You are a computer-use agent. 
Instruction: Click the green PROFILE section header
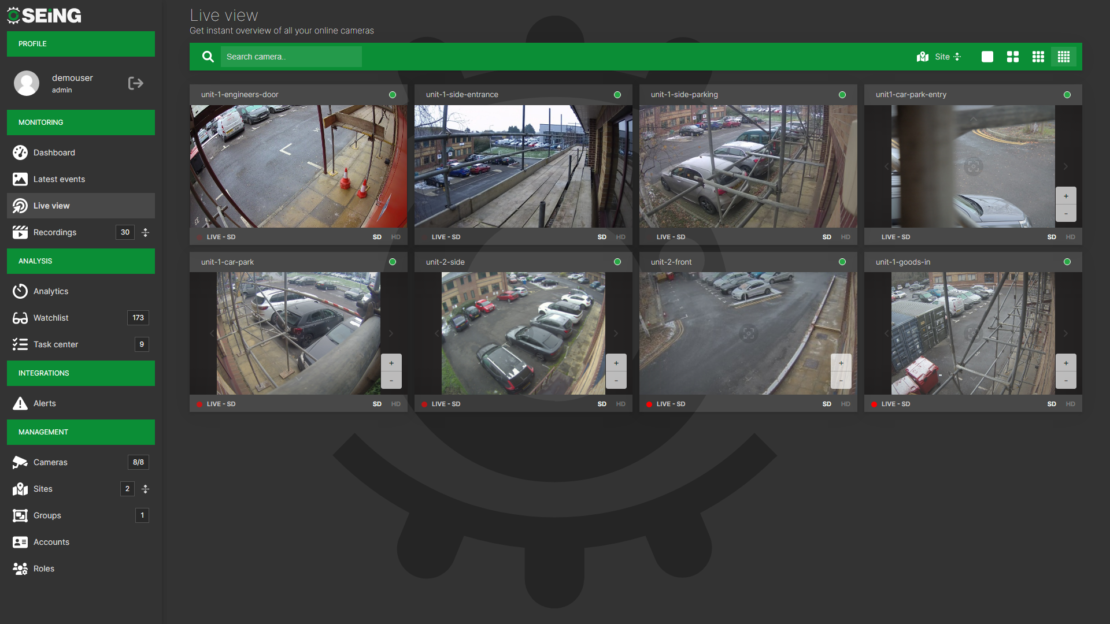(x=80, y=44)
